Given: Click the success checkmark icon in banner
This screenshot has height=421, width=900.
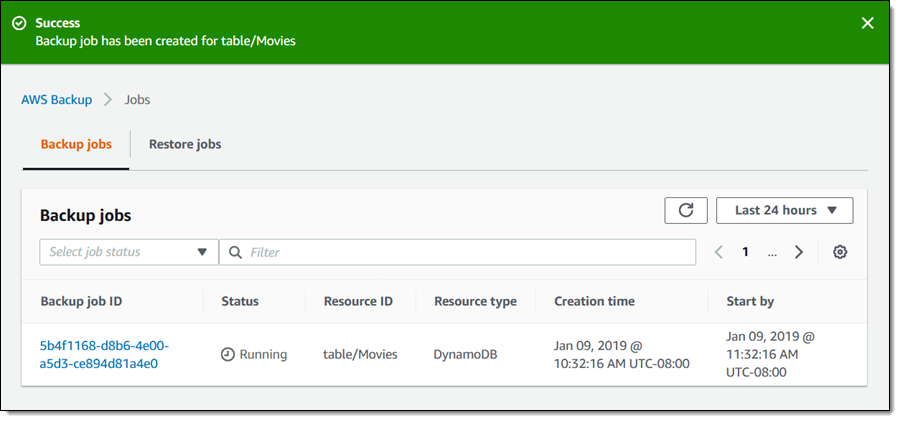Looking at the screenshot, I should [x=19, y=23].
